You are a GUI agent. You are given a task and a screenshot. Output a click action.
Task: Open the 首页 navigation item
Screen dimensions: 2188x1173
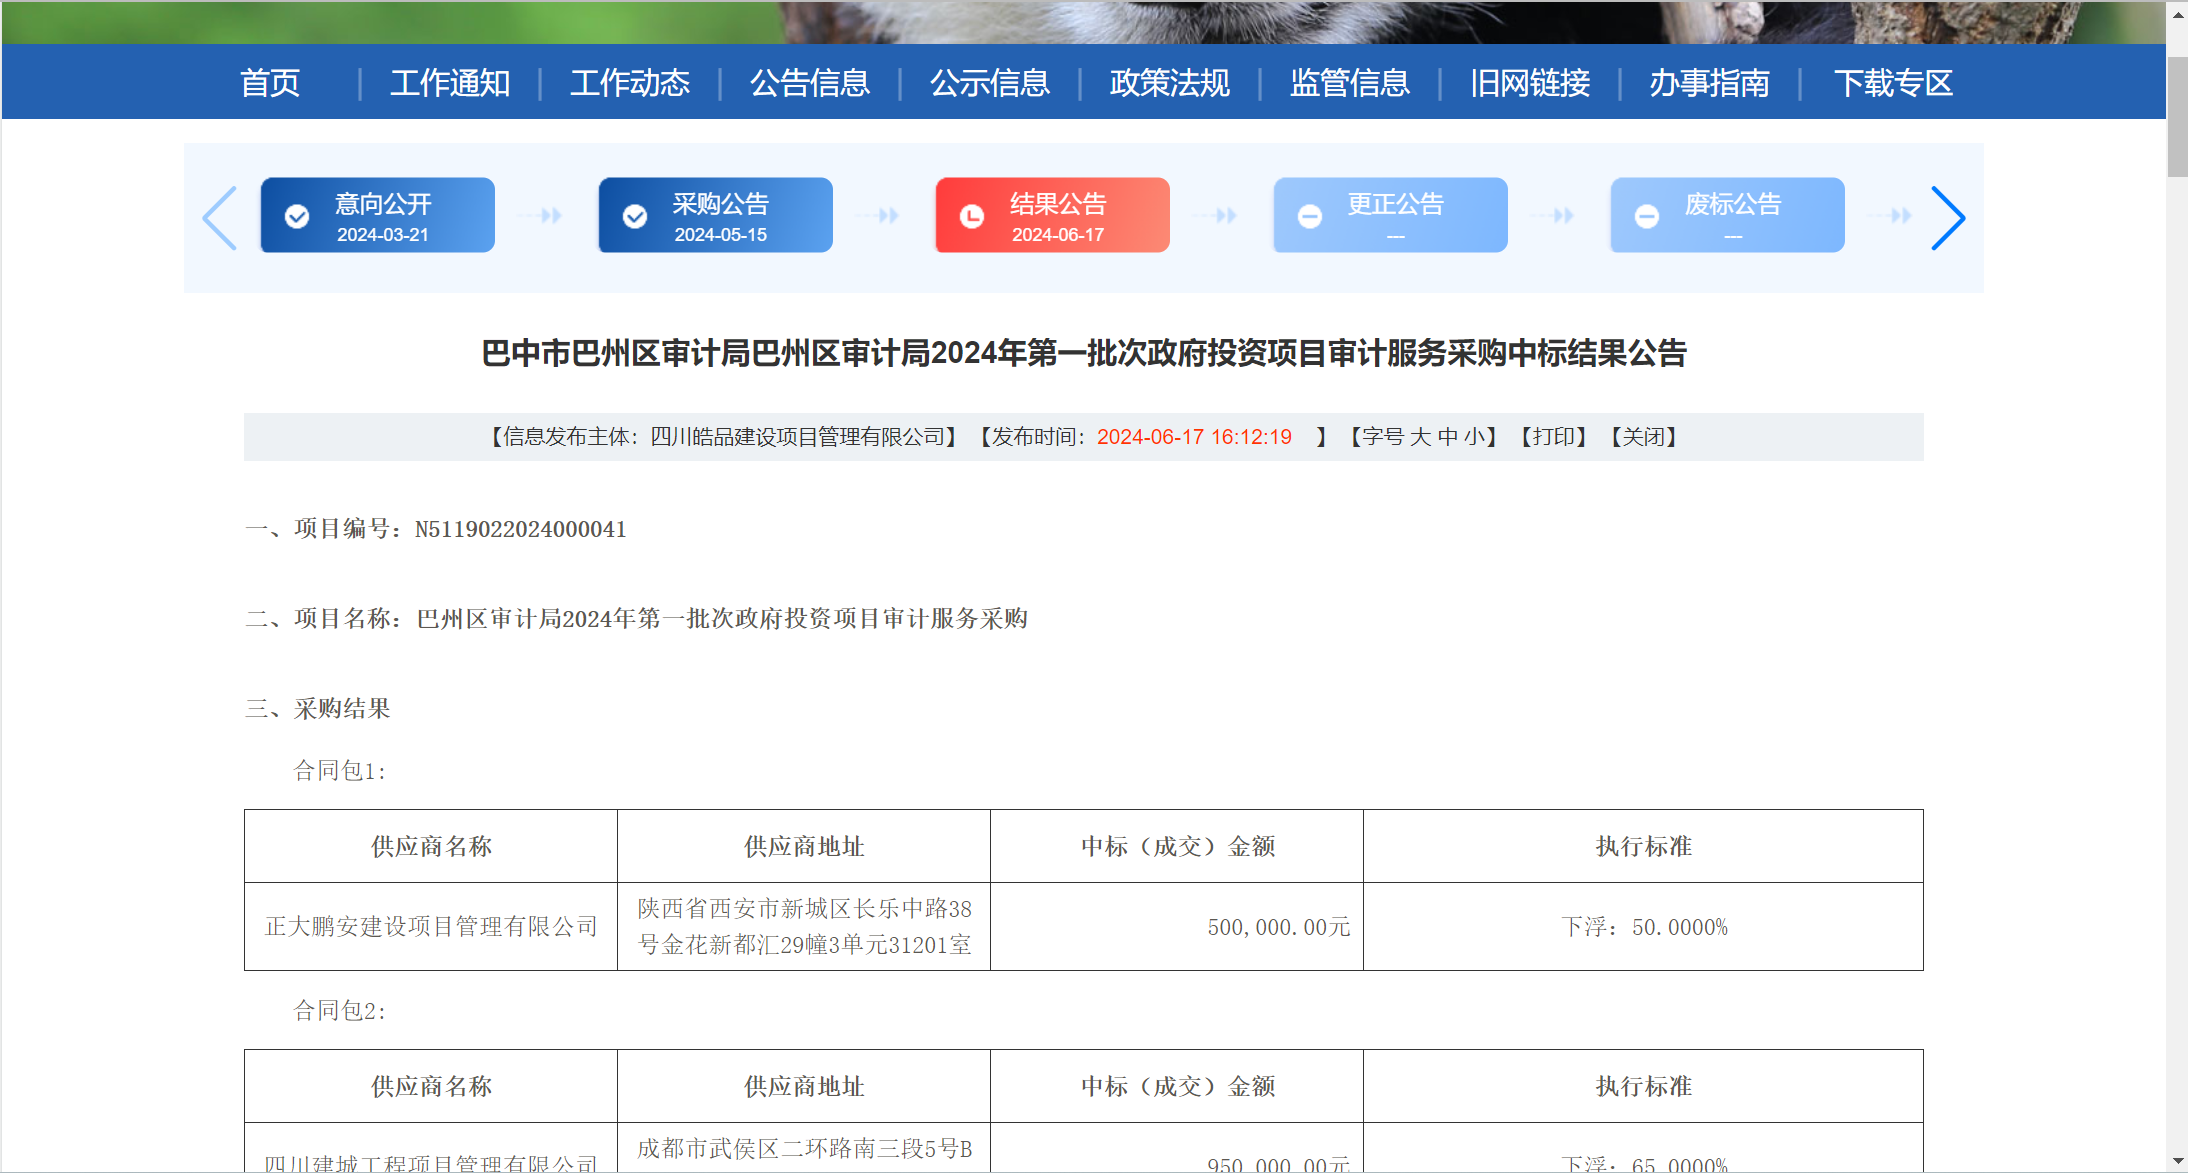[270, 82]
